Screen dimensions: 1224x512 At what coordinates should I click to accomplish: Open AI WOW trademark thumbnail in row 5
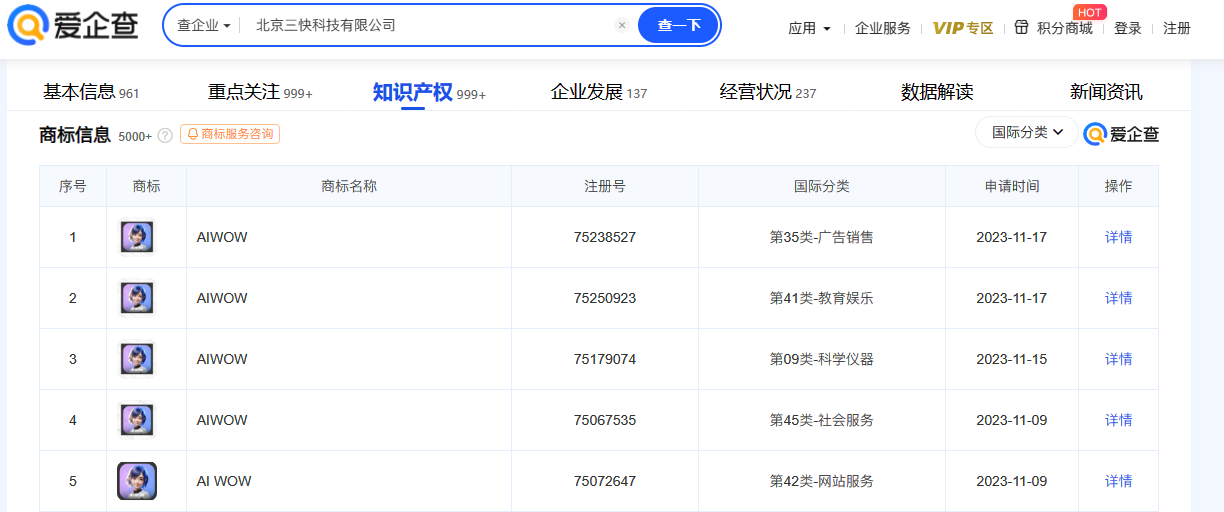tap(137, 481)
